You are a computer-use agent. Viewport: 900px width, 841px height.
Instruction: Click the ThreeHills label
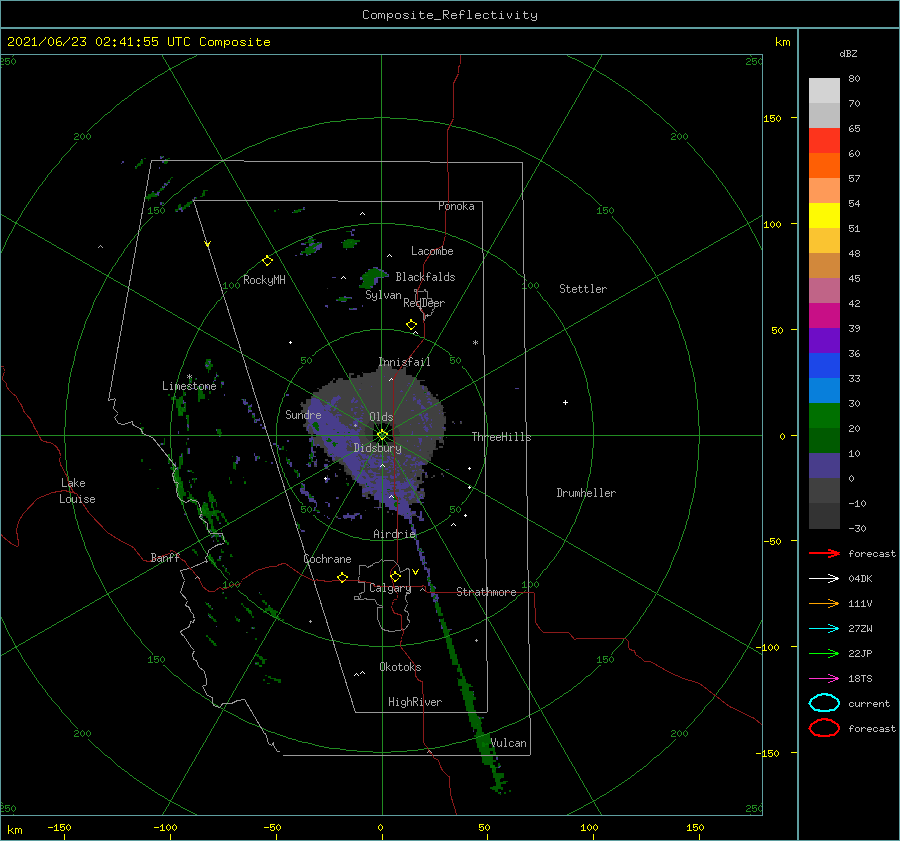(x=502, y=437)
